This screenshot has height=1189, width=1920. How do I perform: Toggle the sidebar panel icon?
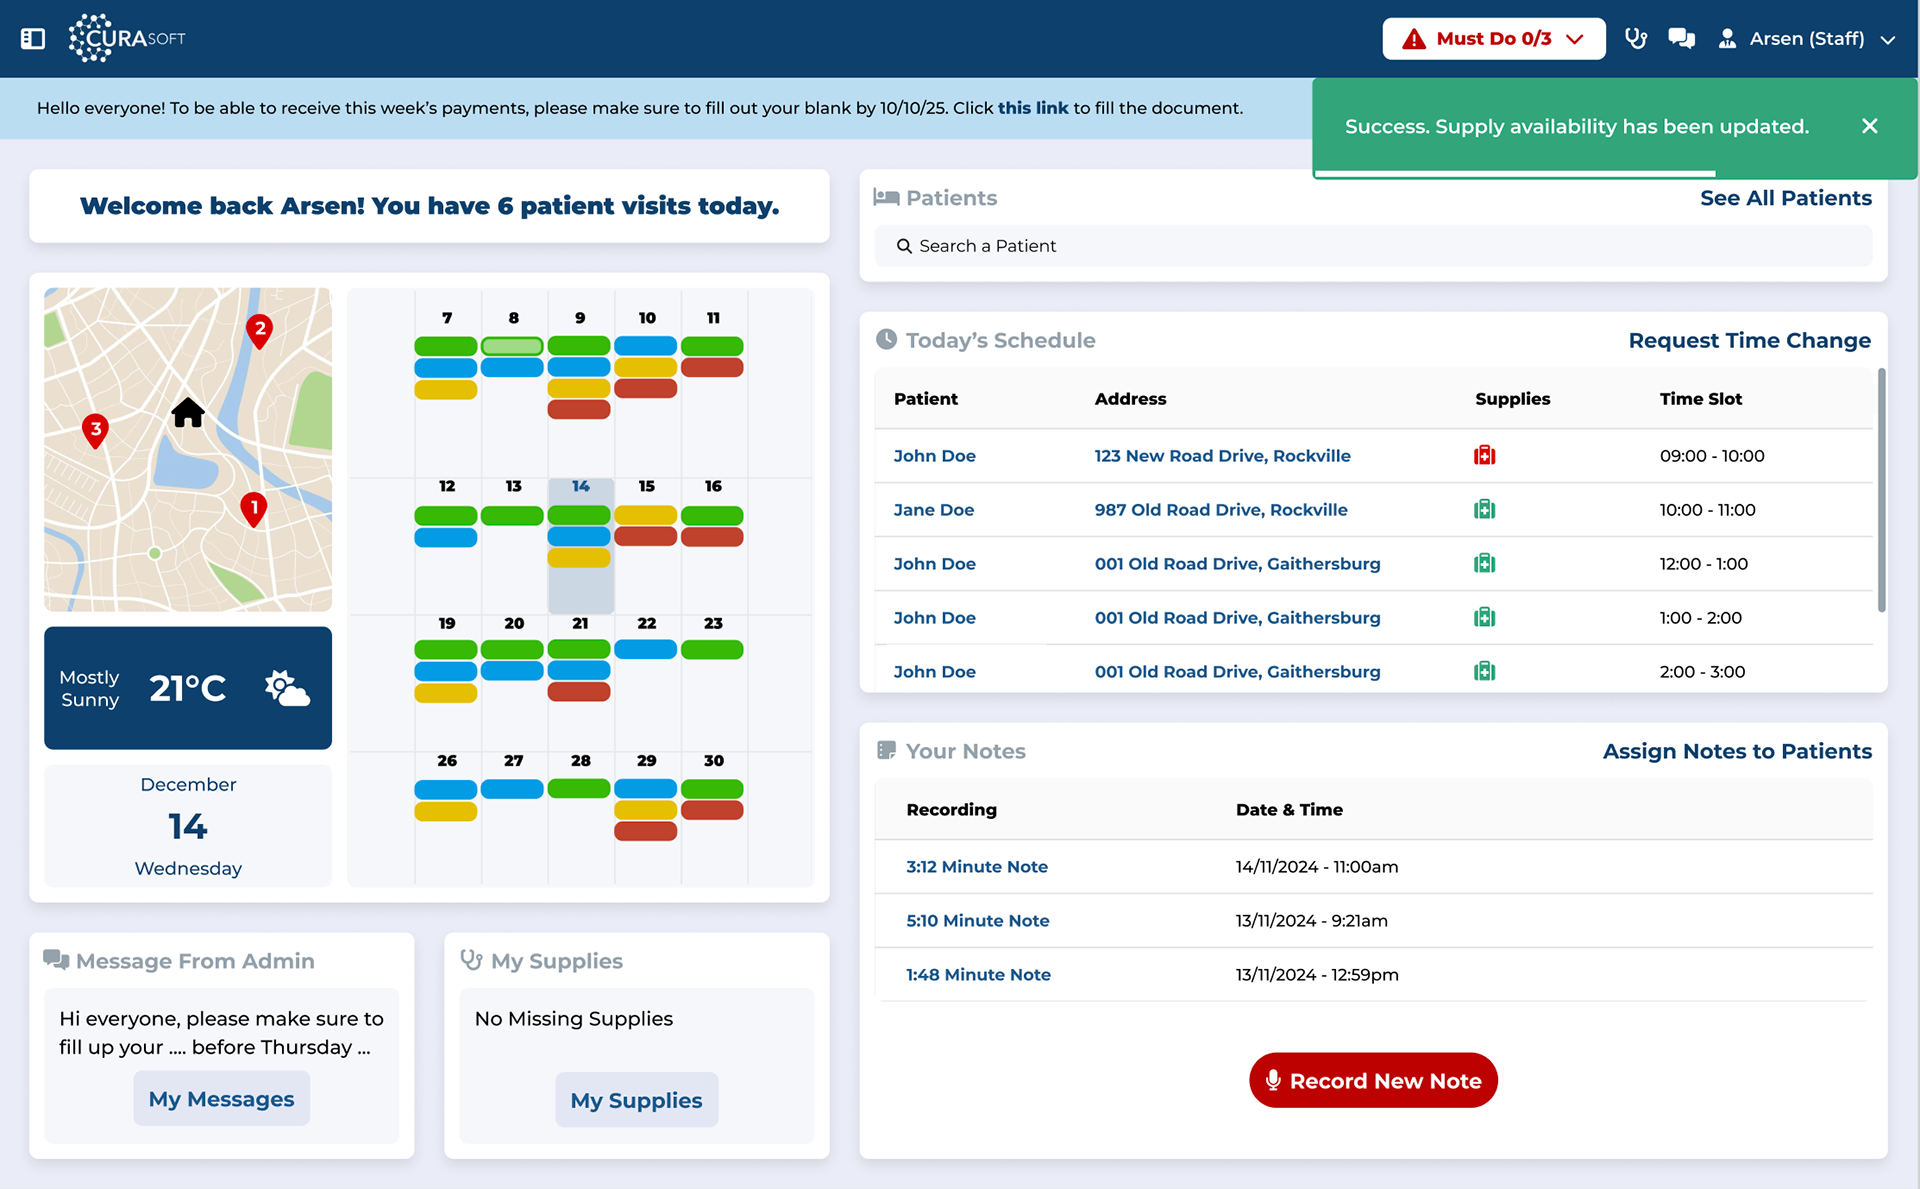pyautogui.click(x=33, y=39)
